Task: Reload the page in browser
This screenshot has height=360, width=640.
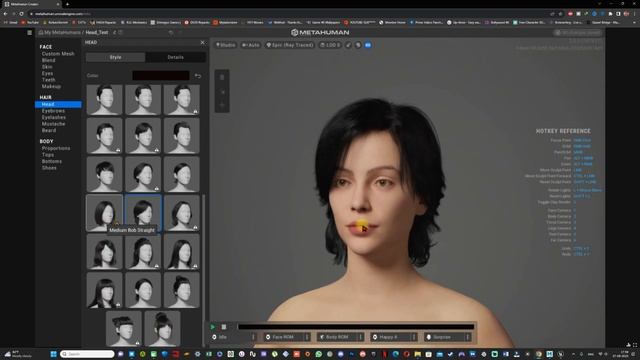Action: tap(22, 13)
